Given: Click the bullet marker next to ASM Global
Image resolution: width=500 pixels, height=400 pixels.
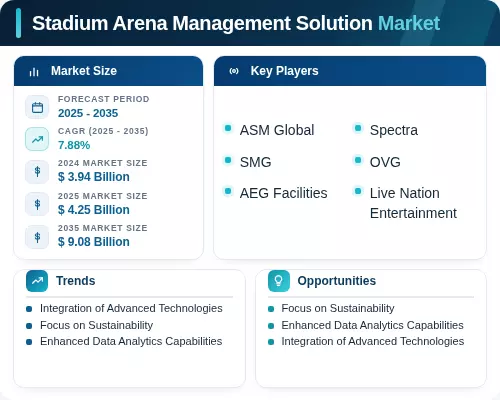Looking at the screenshot, I should (x=228, y=128).
